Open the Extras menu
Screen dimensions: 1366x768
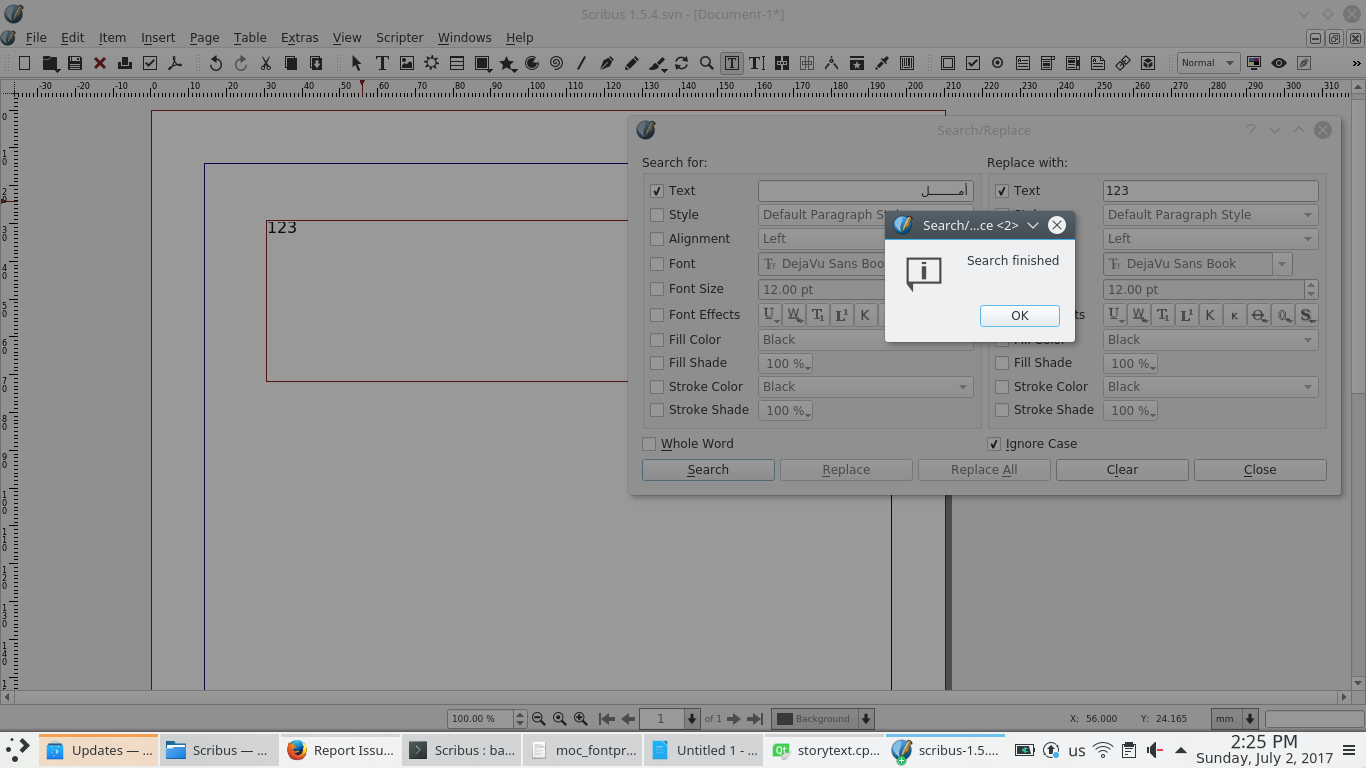tap(299, 37)
